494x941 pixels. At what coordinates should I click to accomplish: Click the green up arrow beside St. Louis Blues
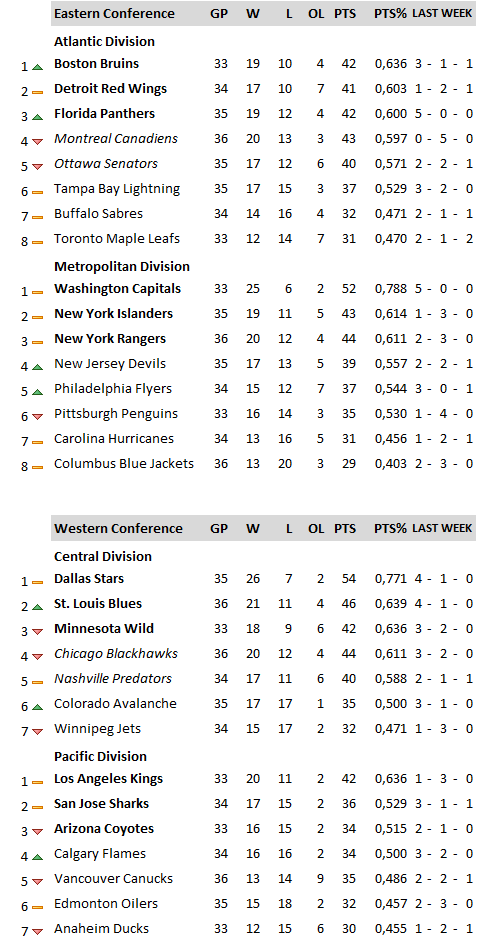(37, 607)
